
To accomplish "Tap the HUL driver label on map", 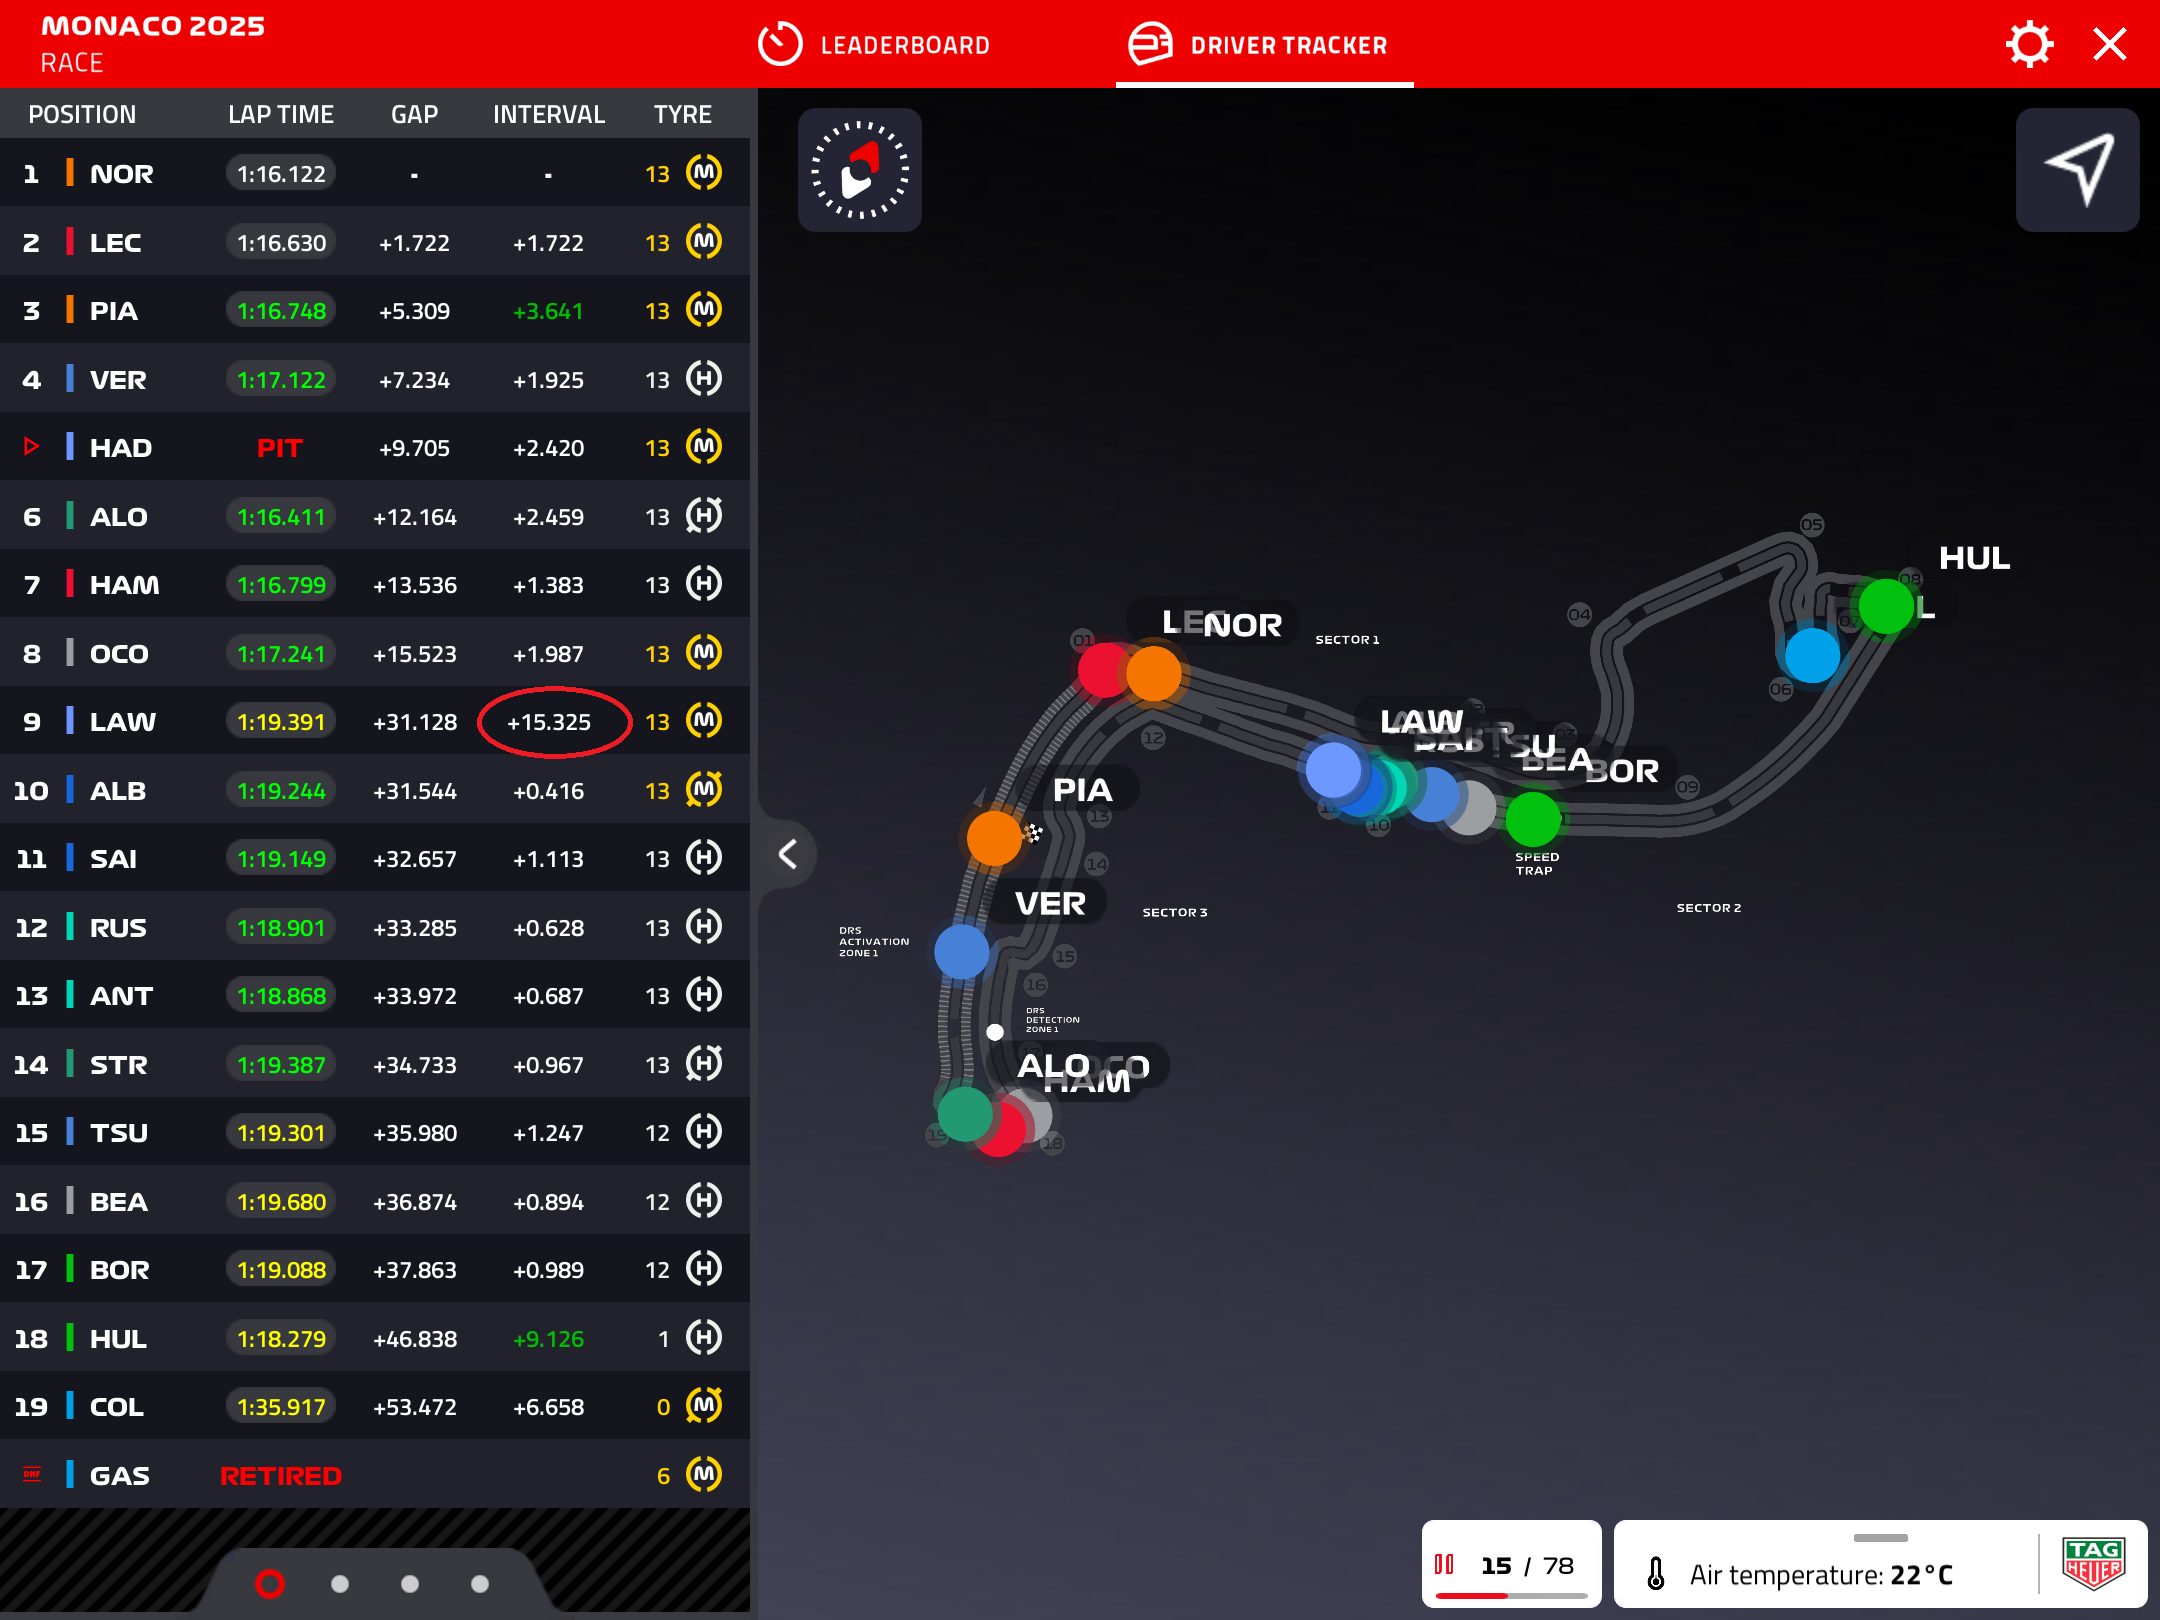I will 1973,558.
